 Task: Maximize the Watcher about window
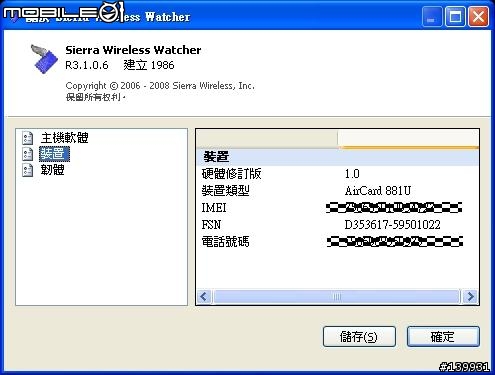(x=455, y=16)
